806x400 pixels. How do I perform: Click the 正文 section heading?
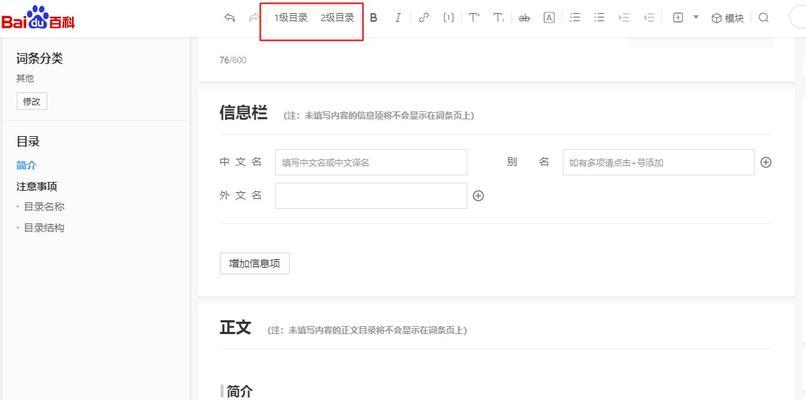pos(235,327)
